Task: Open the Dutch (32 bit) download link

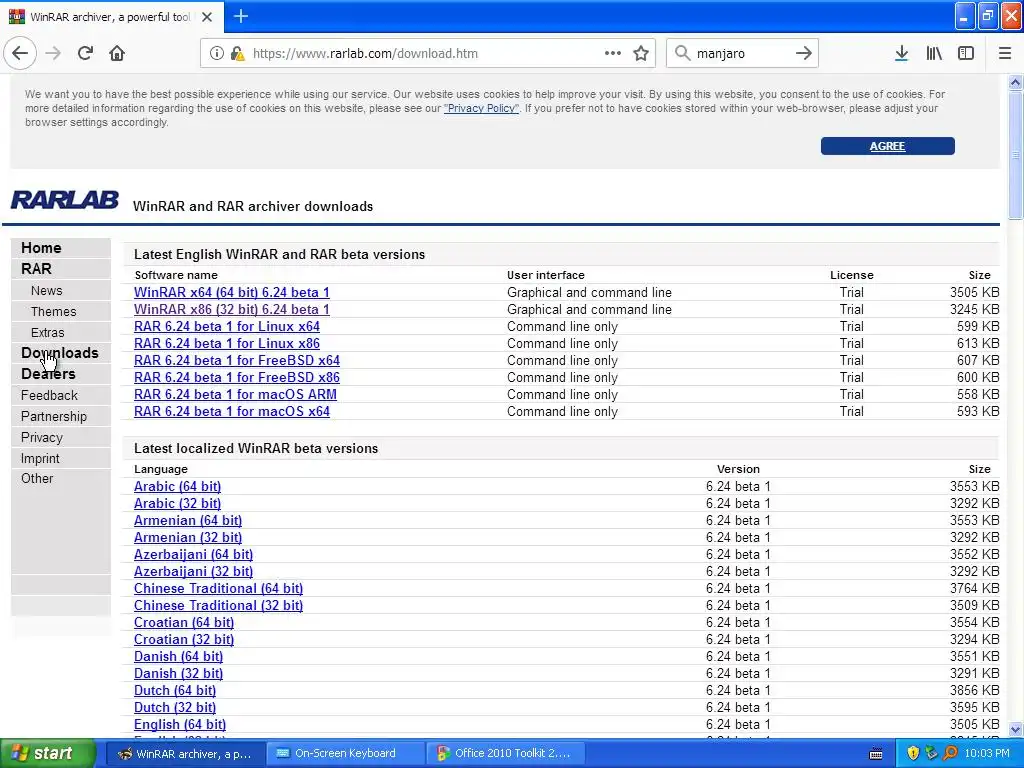Action: coord(174,707)
